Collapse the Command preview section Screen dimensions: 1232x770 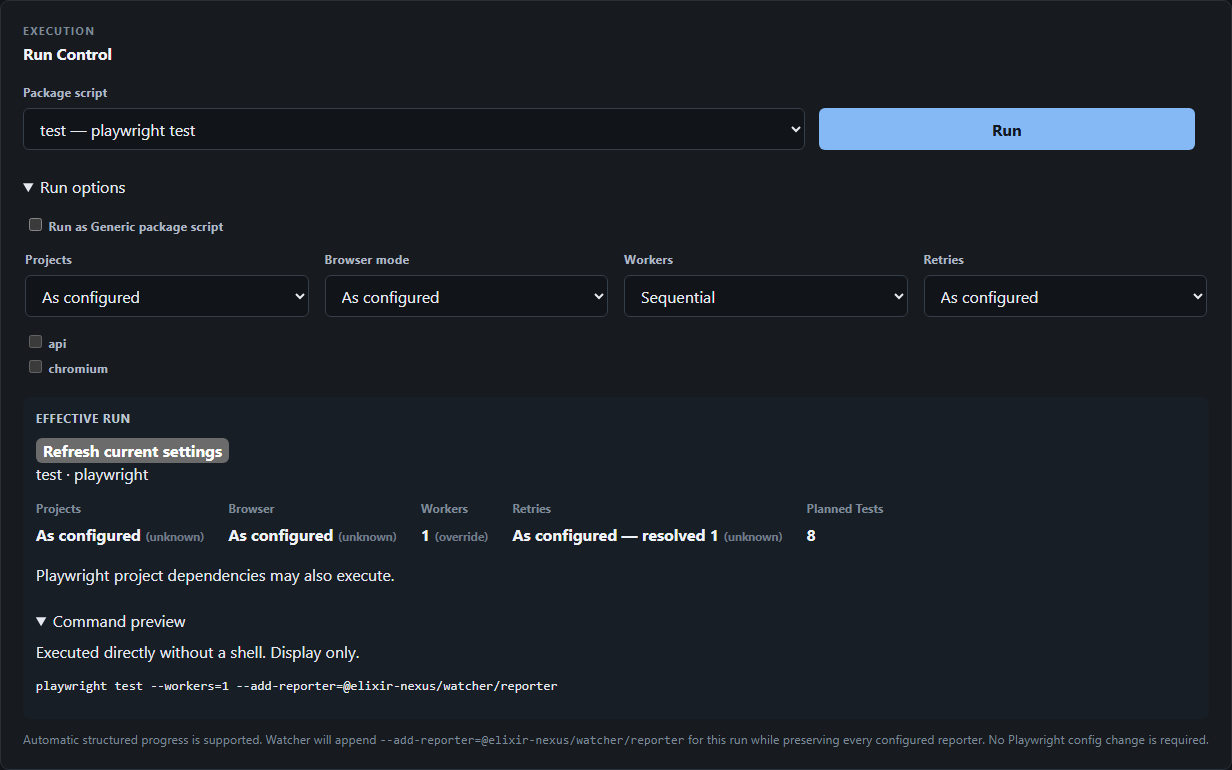point(111,622)
